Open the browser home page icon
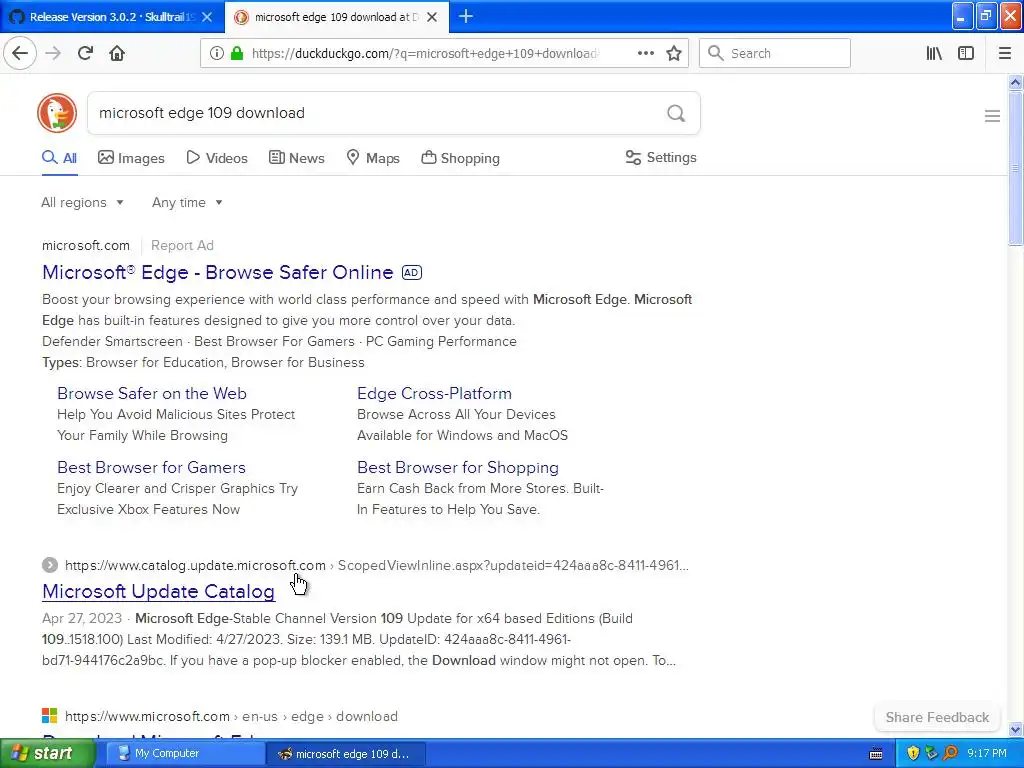Image resolution: width=1024 pixels, height=768 pixels. pyautogui.click(x=117, y=53)
